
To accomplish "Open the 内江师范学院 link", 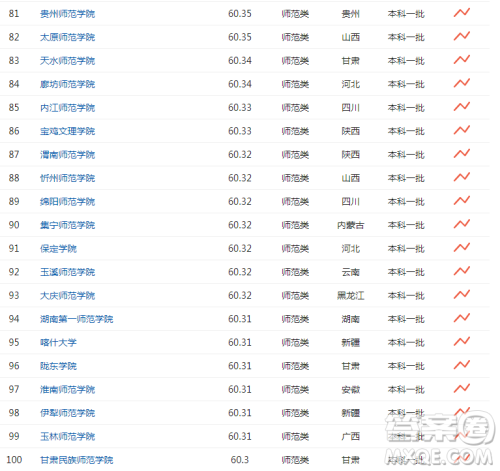I will [67, 108].
